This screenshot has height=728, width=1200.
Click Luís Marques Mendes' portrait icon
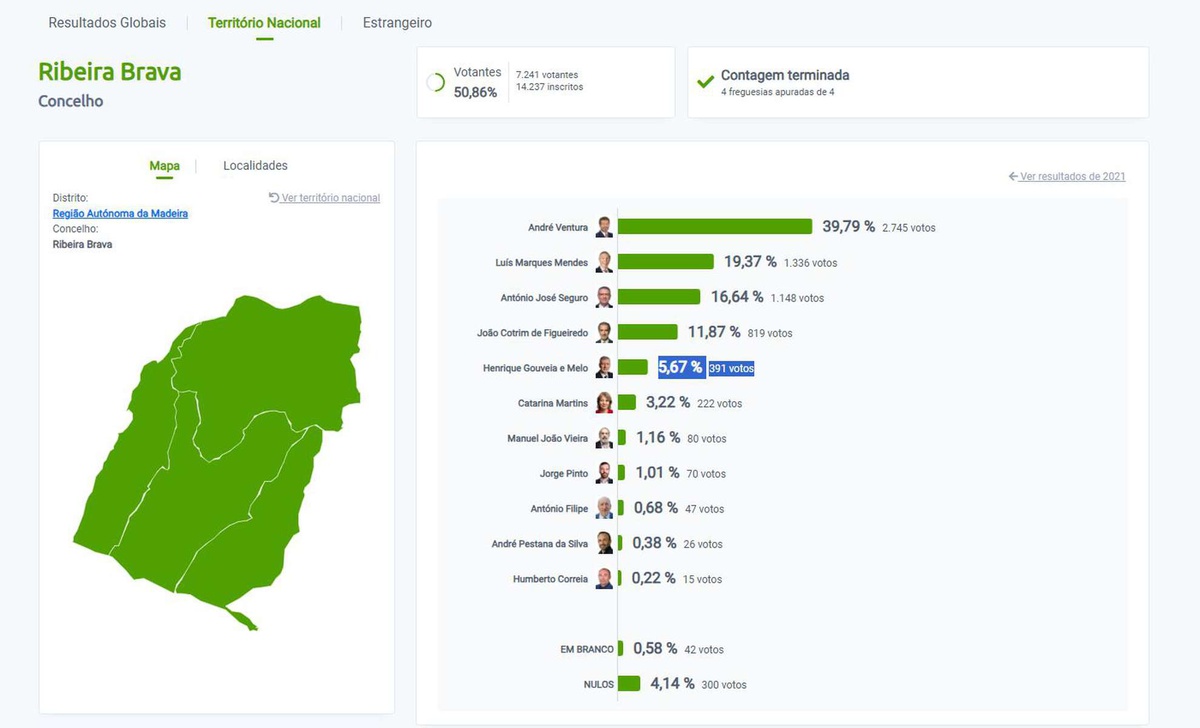click(x=604, y=262)
